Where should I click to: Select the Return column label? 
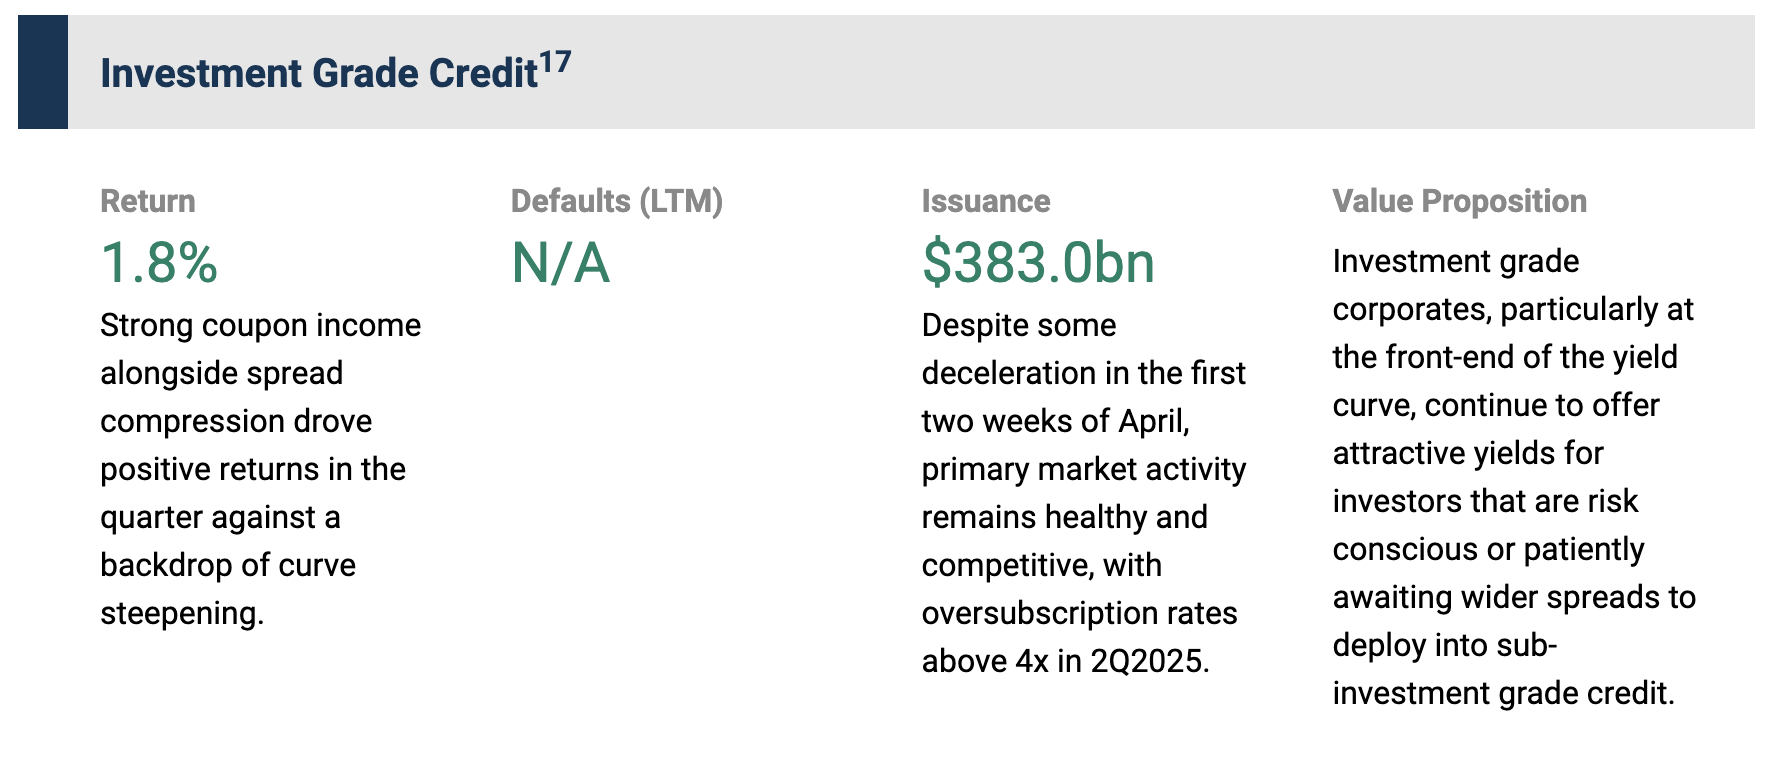coord(148,201)
